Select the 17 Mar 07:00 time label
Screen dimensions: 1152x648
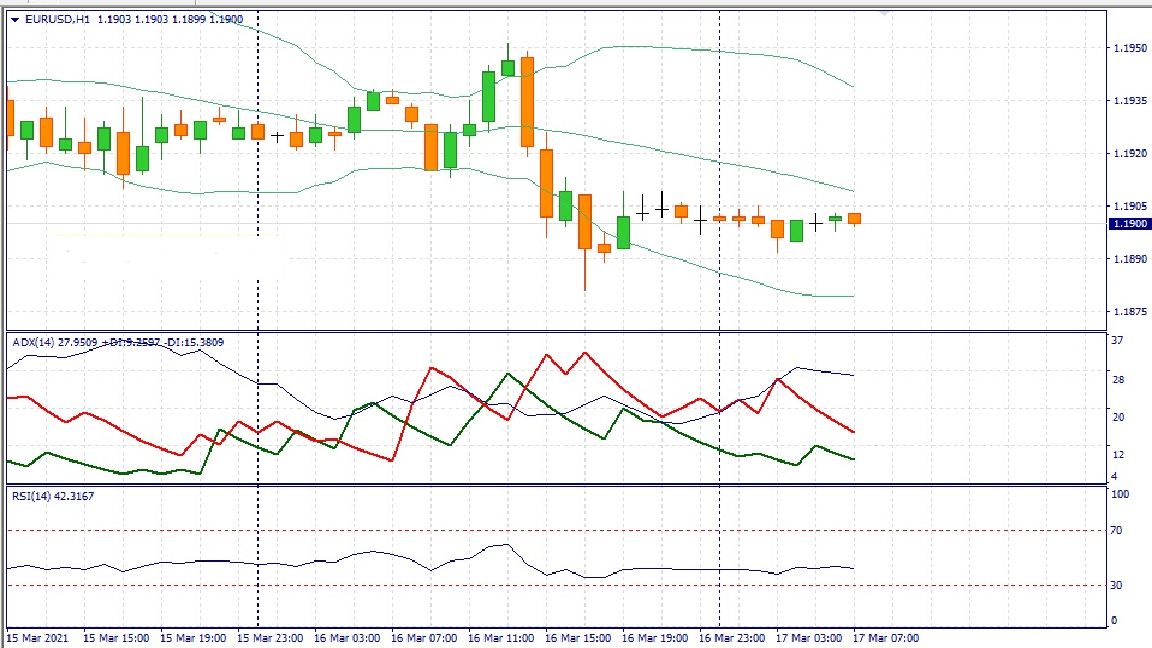886,638
